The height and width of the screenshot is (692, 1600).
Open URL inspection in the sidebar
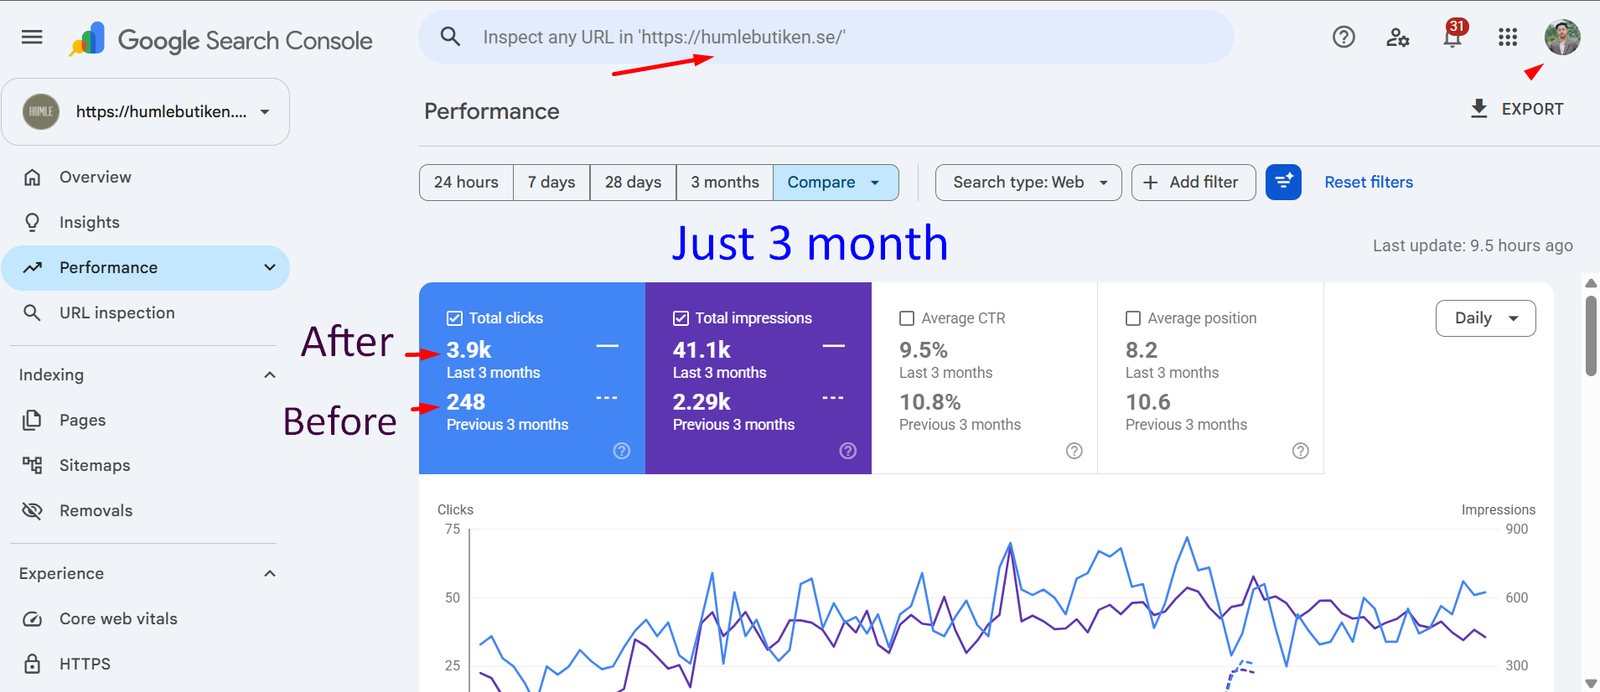click(145, 312)
